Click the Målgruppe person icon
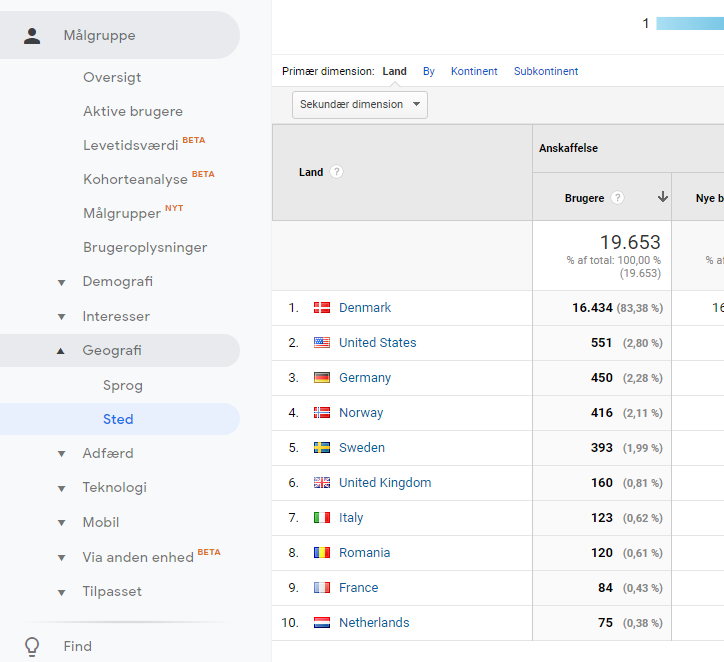The image size is (724, 662). [x=33, y=36]
